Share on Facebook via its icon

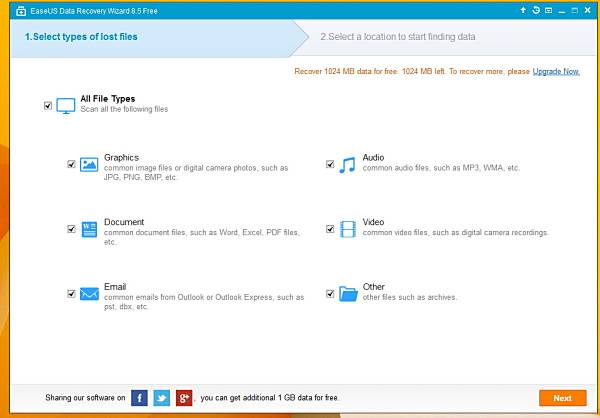point(139,398)
